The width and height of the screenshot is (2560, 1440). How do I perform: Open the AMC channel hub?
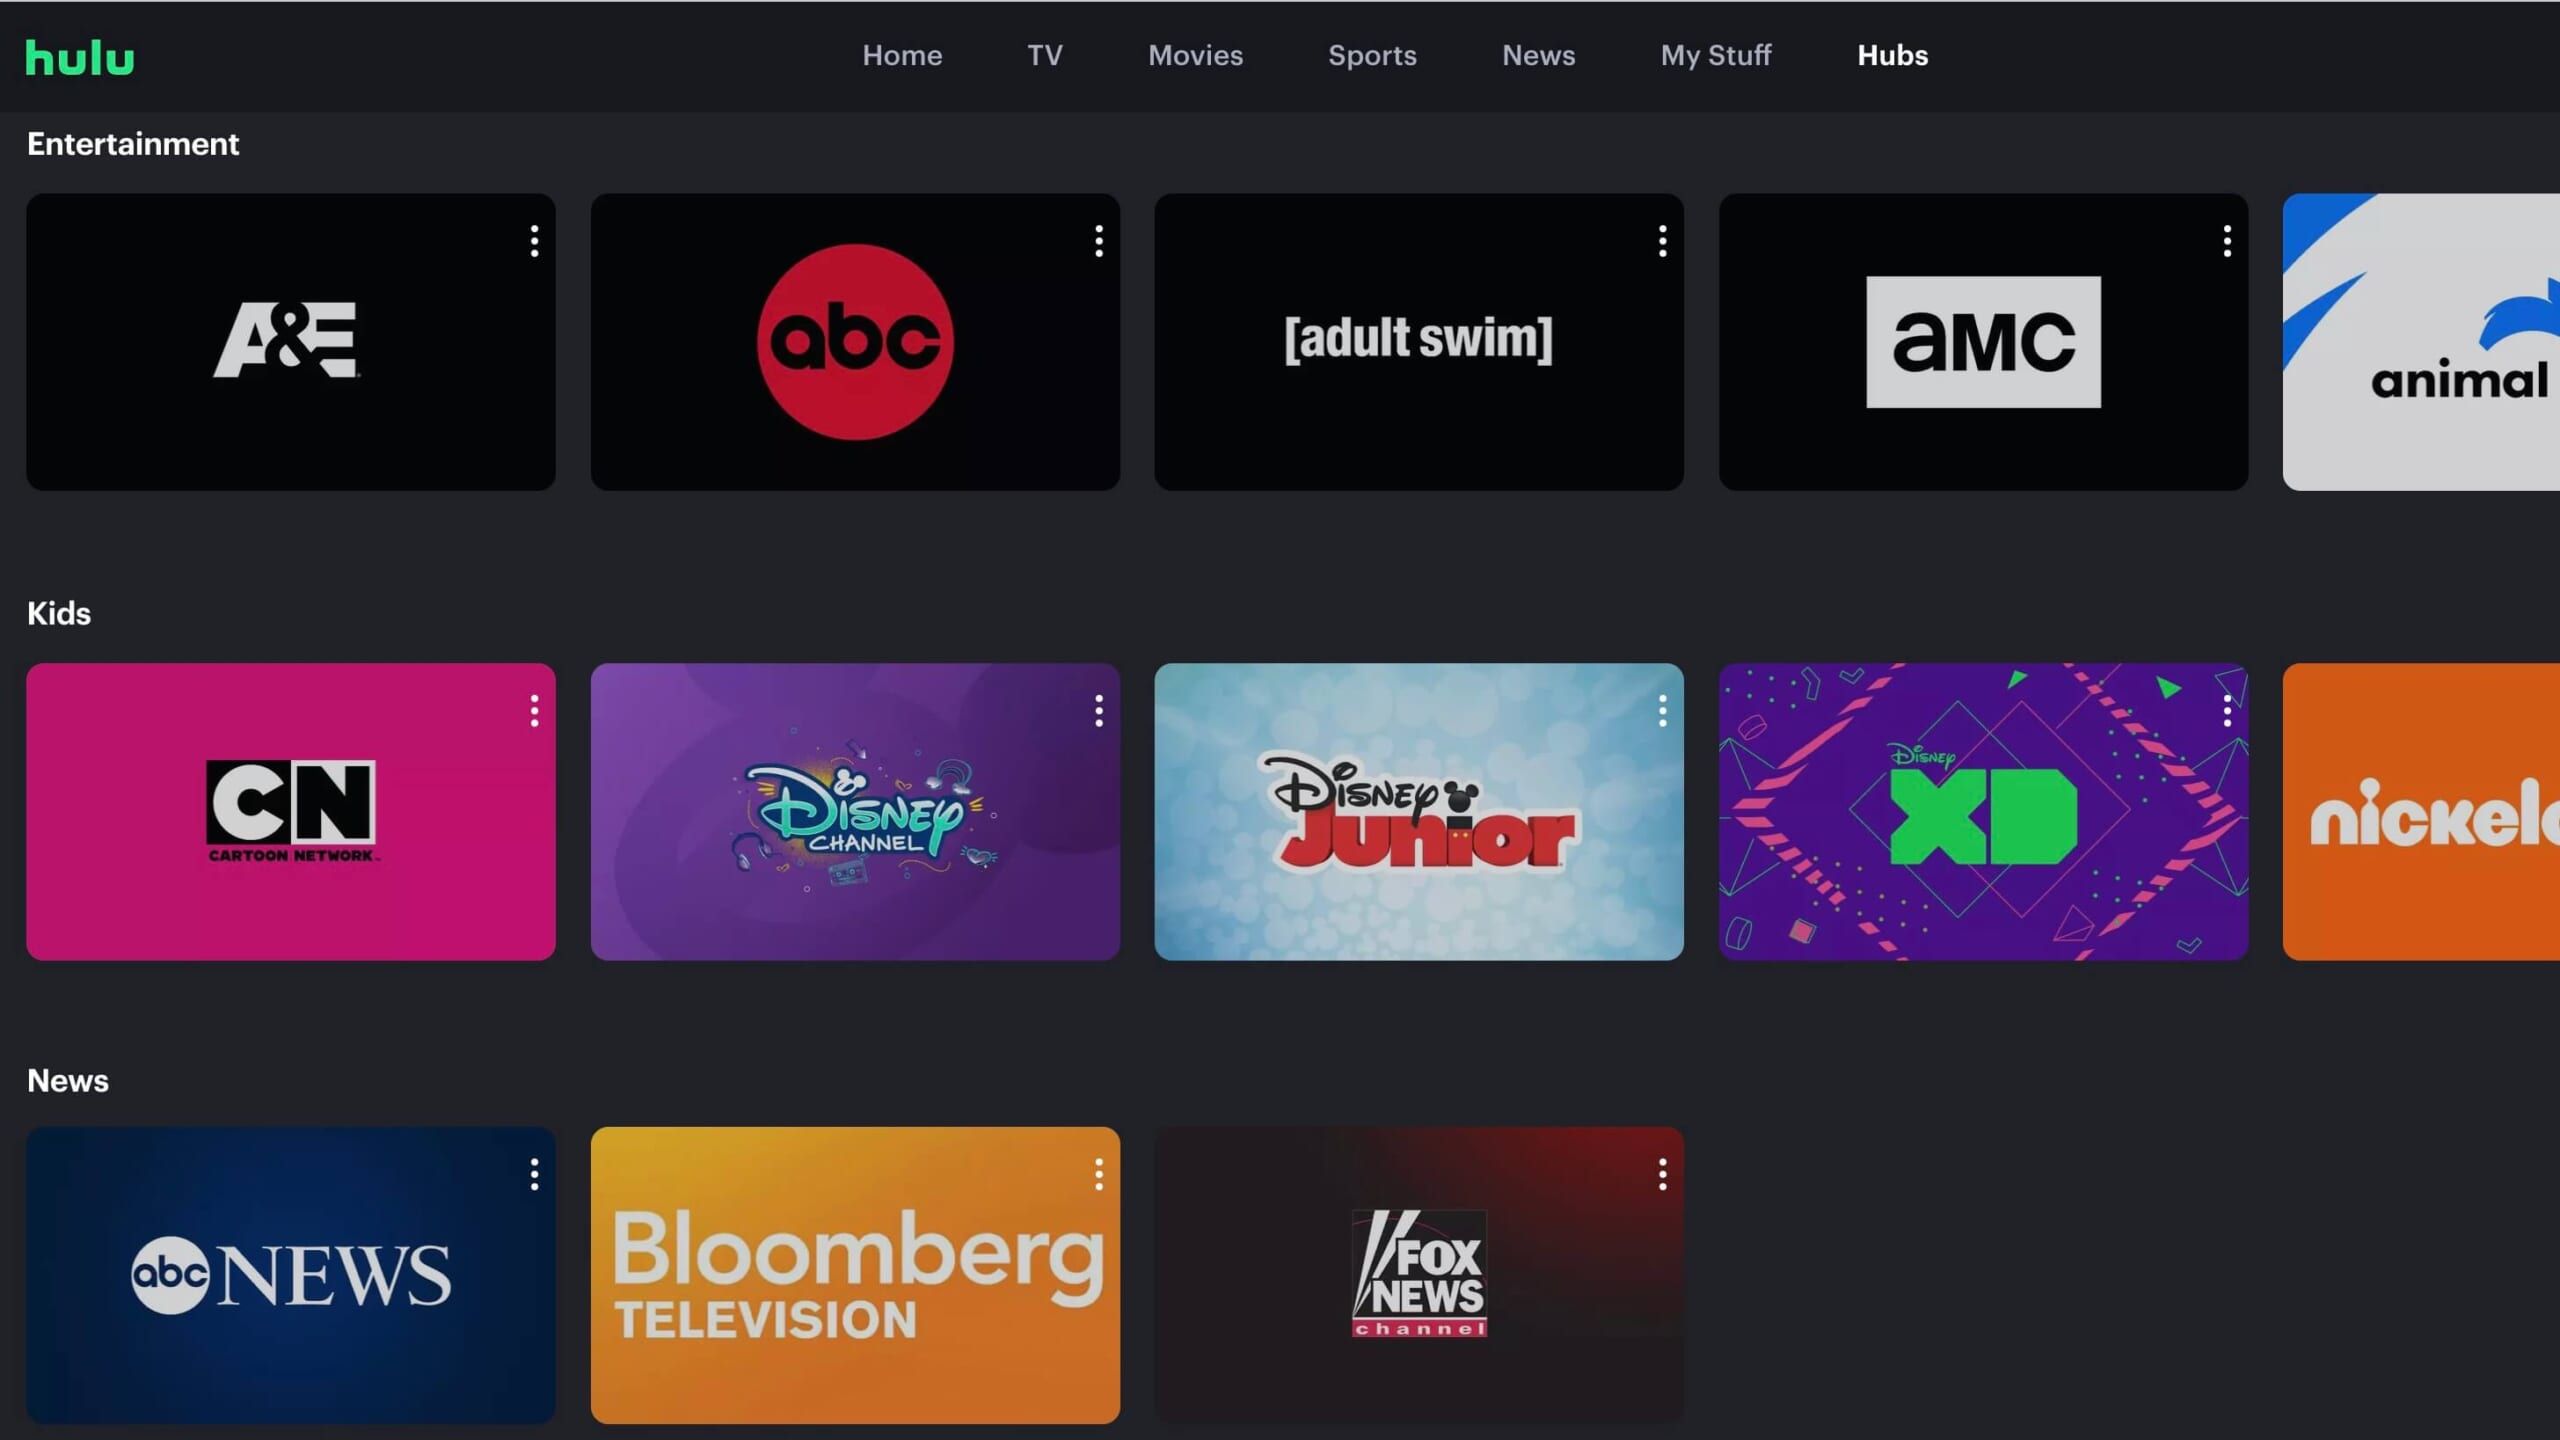(x=1982, y=341)
